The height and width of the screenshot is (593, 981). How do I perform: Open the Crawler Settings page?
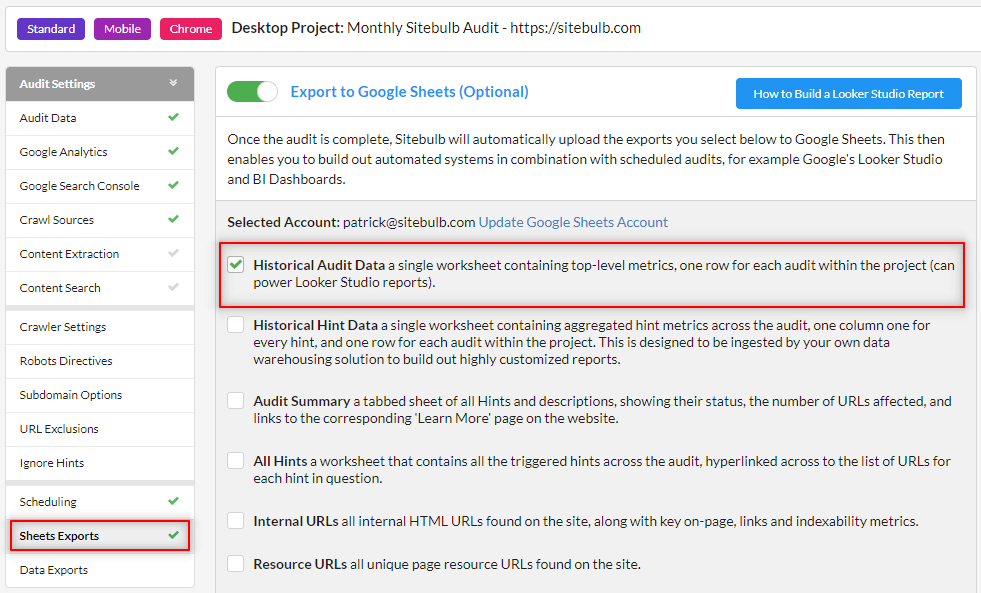coord(100,327)
